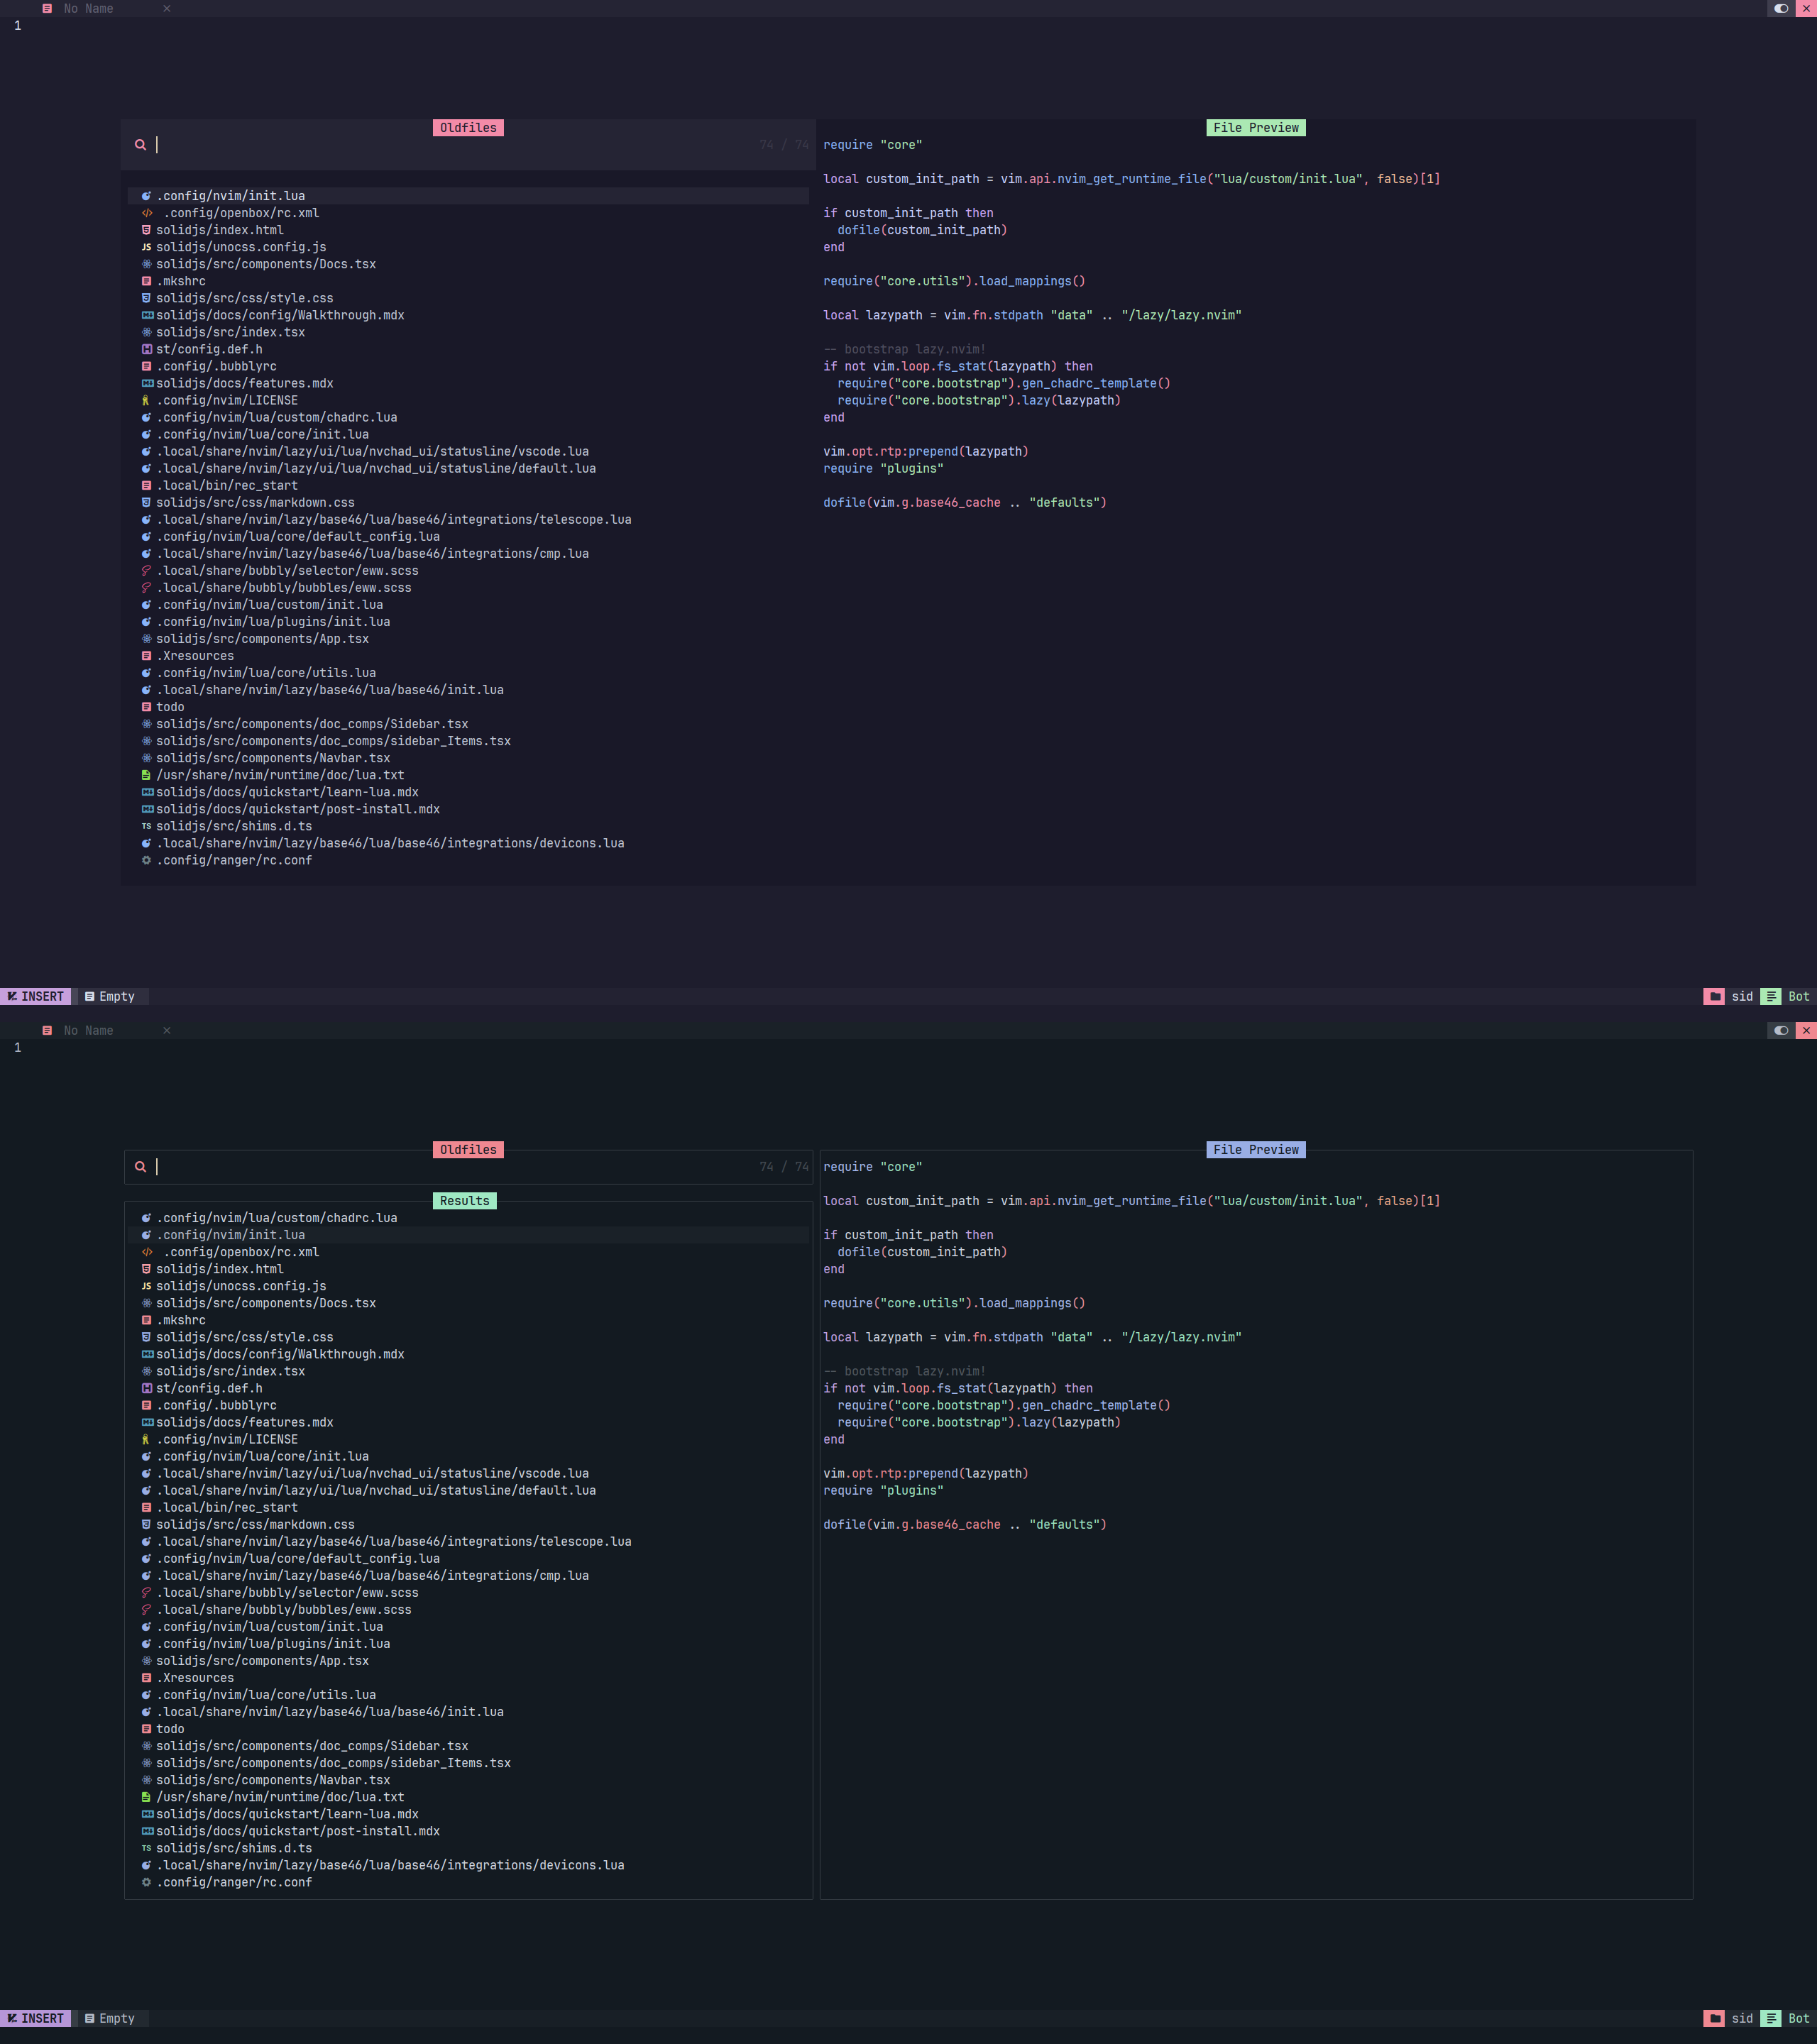Select the No Name tab in the bottom window
Image resolution: width=1817 pixels, height=2044 pixels.
click(x=88, y=1030)
